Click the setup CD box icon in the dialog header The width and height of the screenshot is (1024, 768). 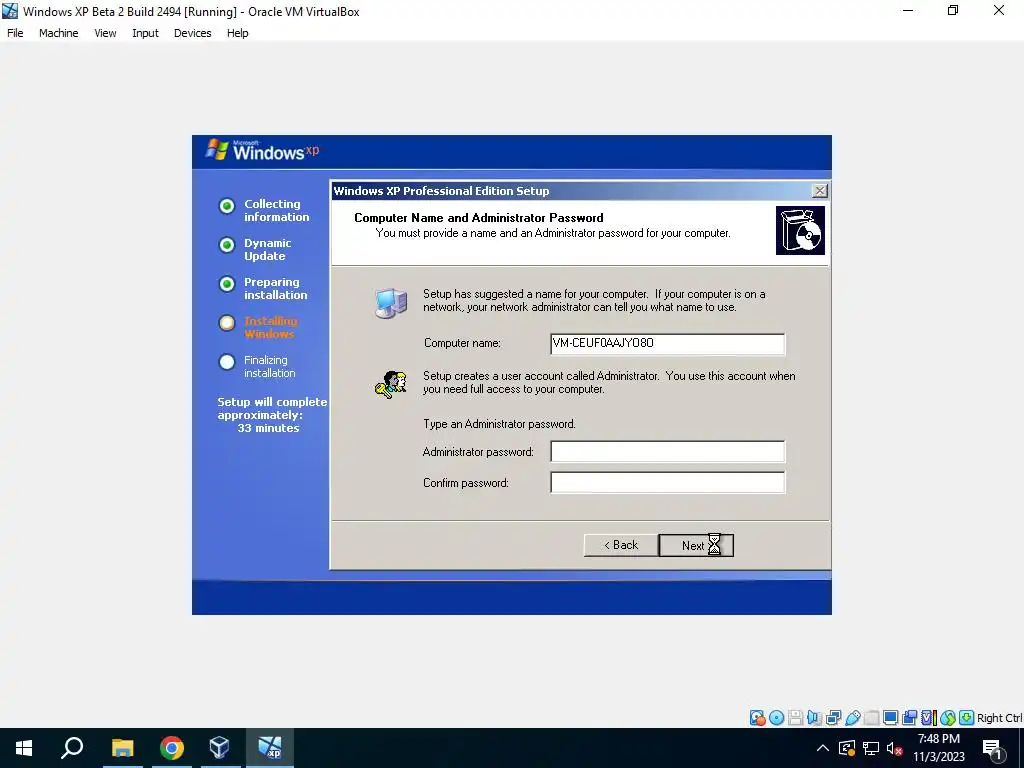[x=800, y=231]
